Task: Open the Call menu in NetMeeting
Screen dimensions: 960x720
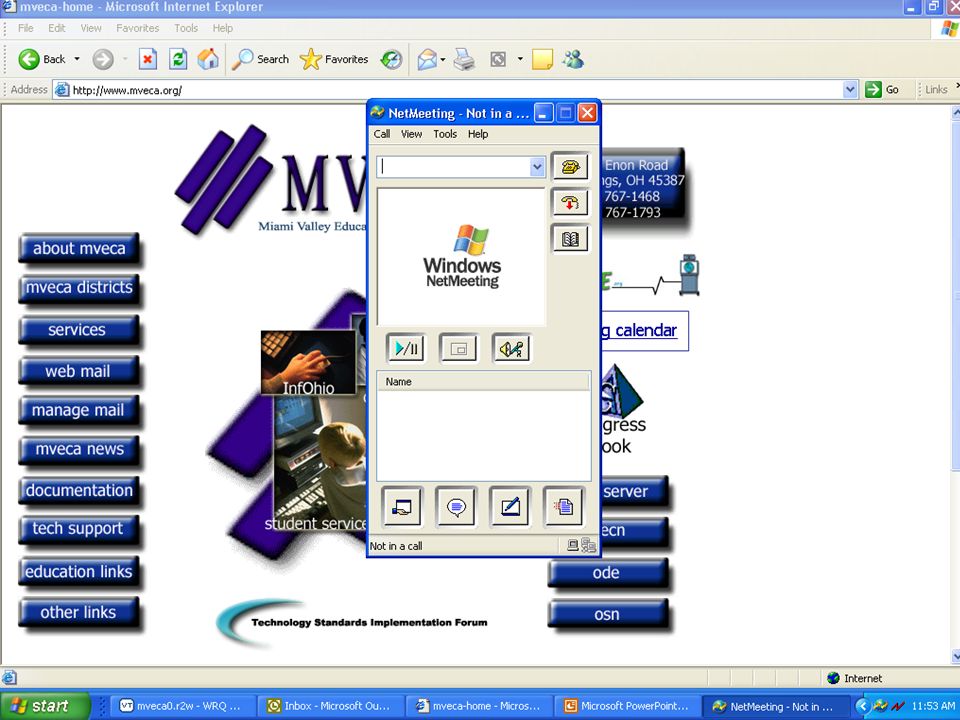Action: point(382,134)
